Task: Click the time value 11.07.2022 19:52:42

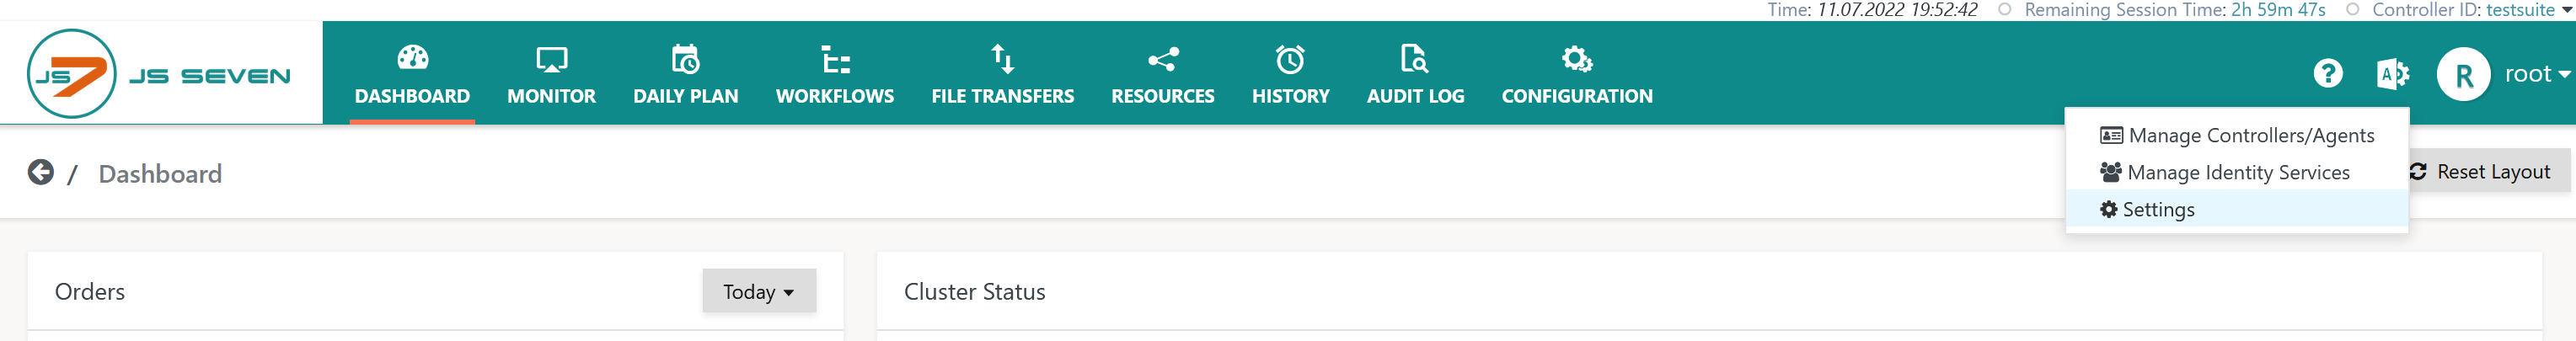Action: (1897, 10)
